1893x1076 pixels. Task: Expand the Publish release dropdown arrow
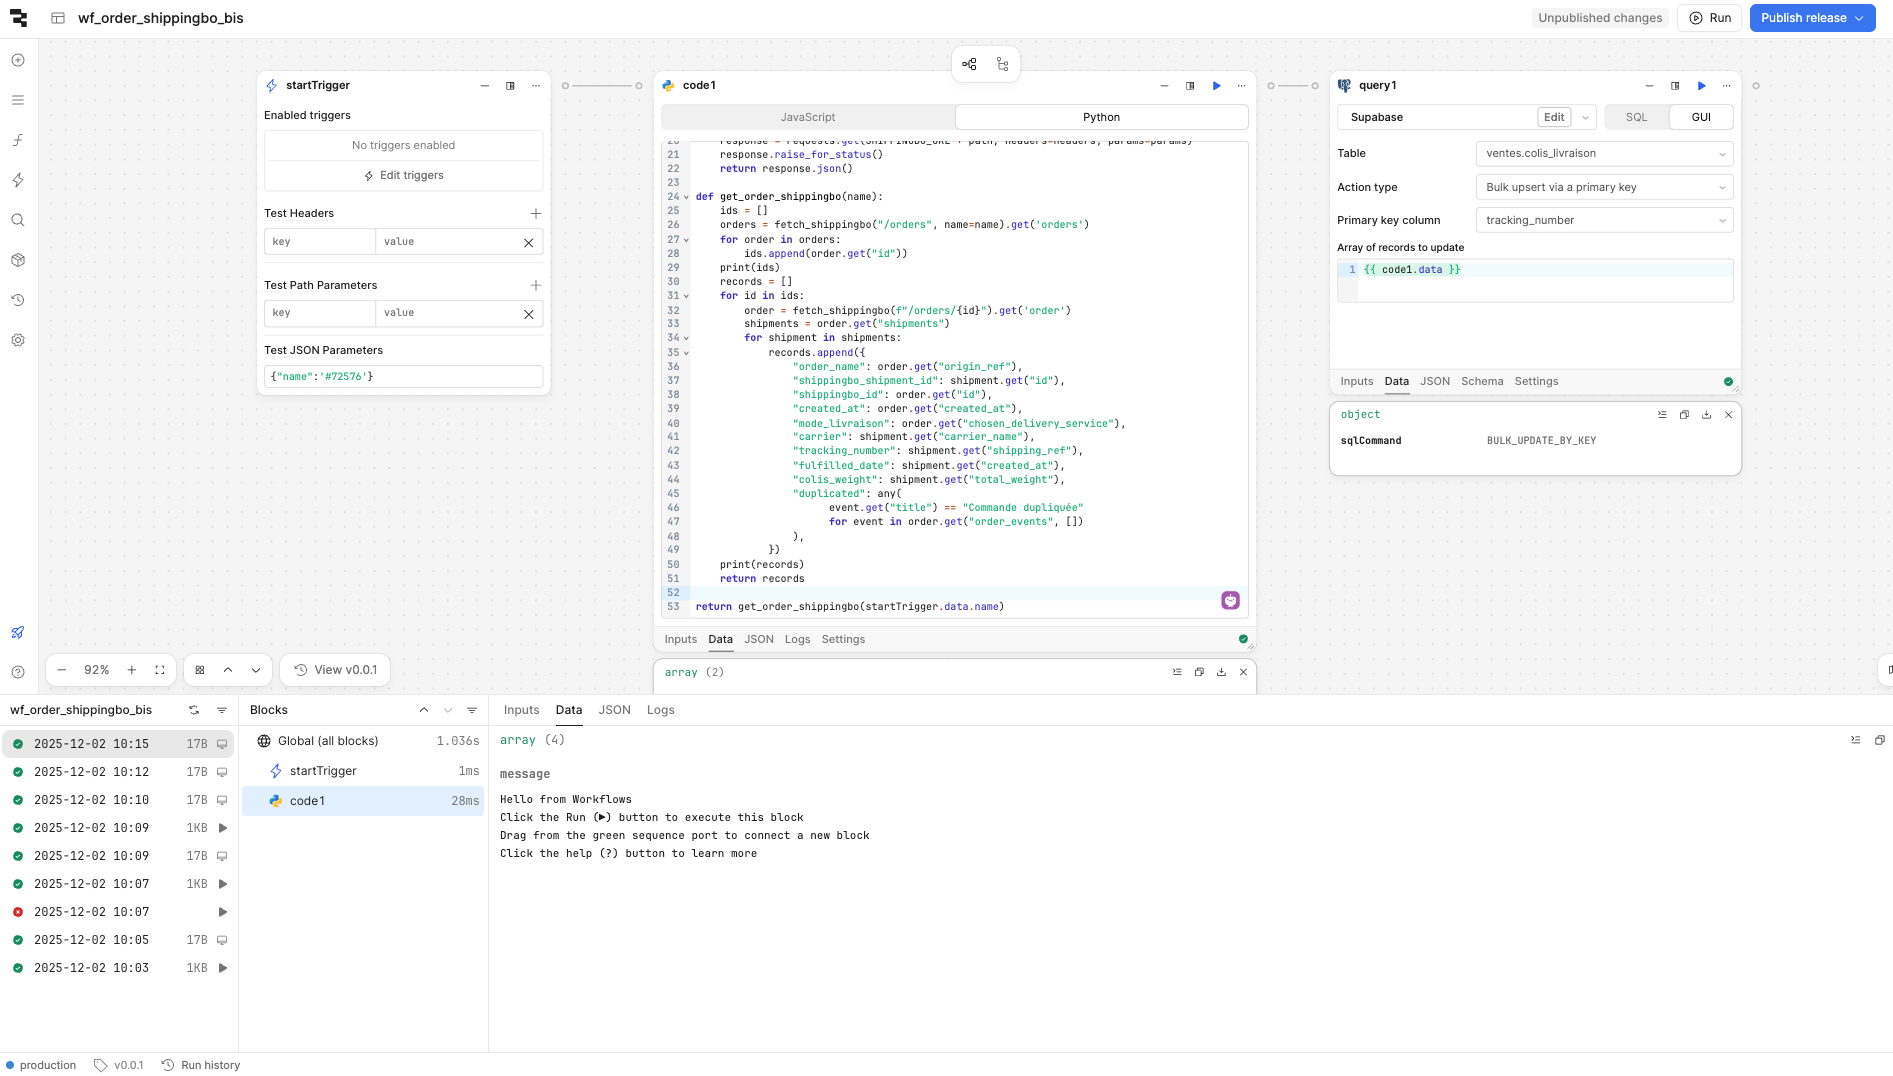click(1860, 18)
